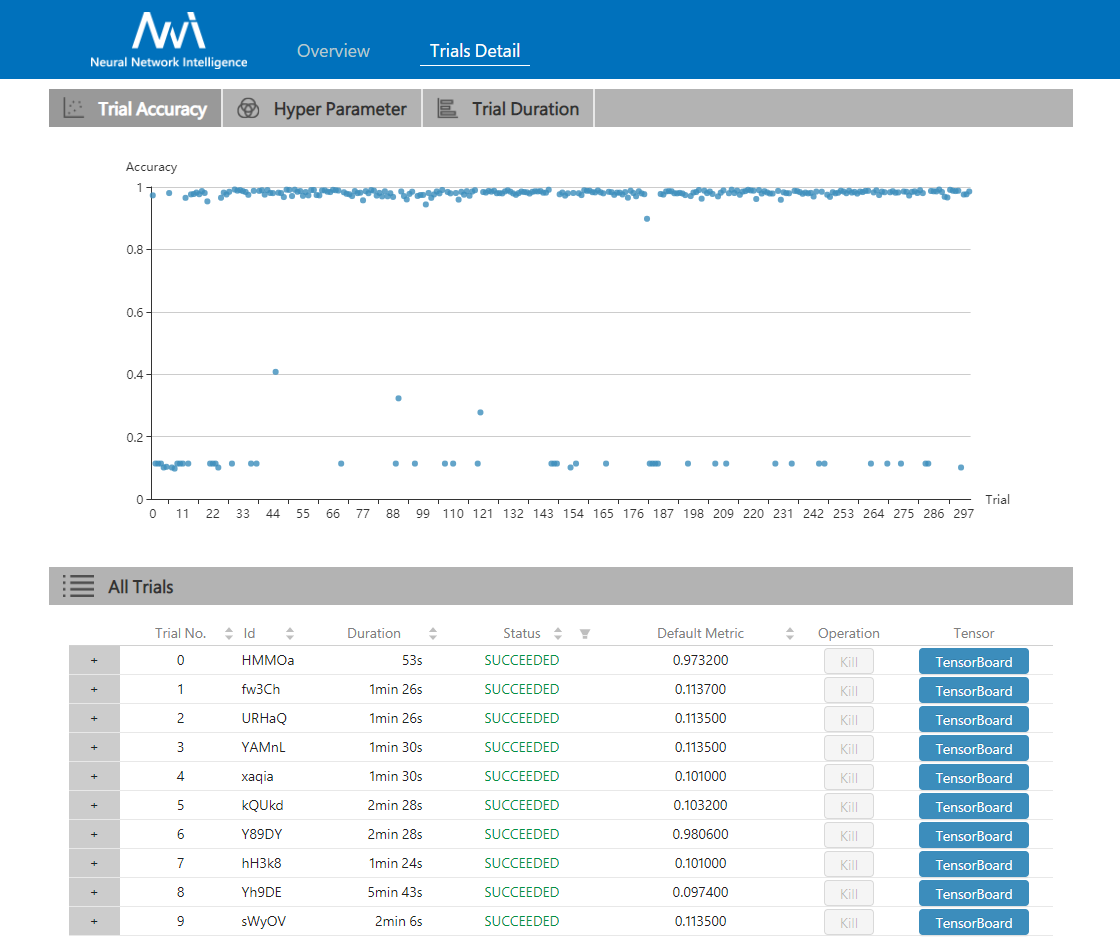This screenshot has height=951, width=1120.
Task: Open TensorBoard for trial Yh9DE
Action: click(973, 894)
